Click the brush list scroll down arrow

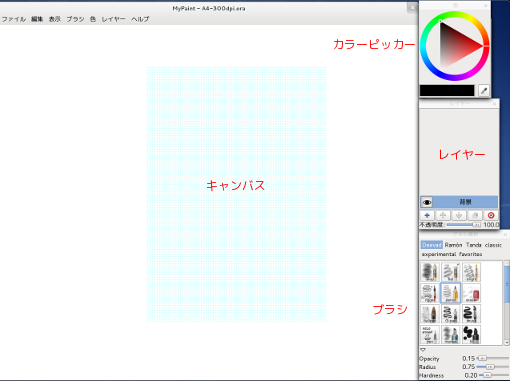[507, 342]
